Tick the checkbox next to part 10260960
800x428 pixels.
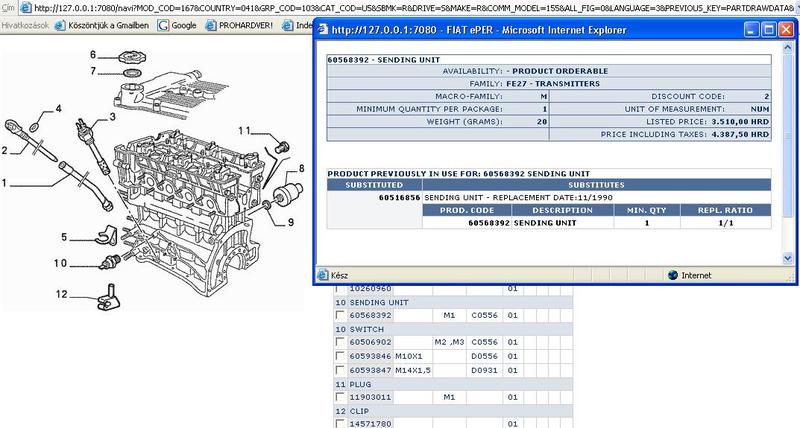340,289
